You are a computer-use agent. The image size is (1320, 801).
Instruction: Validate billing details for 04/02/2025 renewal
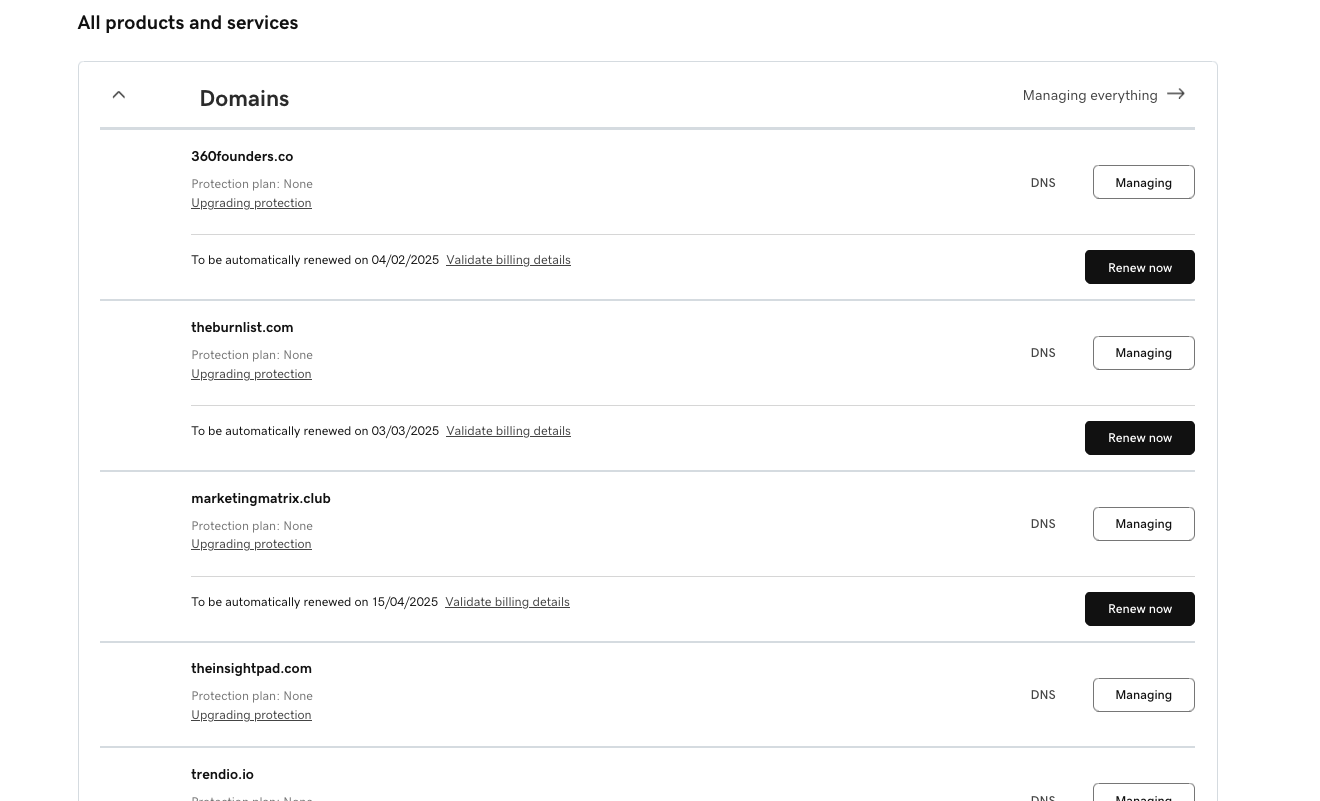[x=508, y=260]
